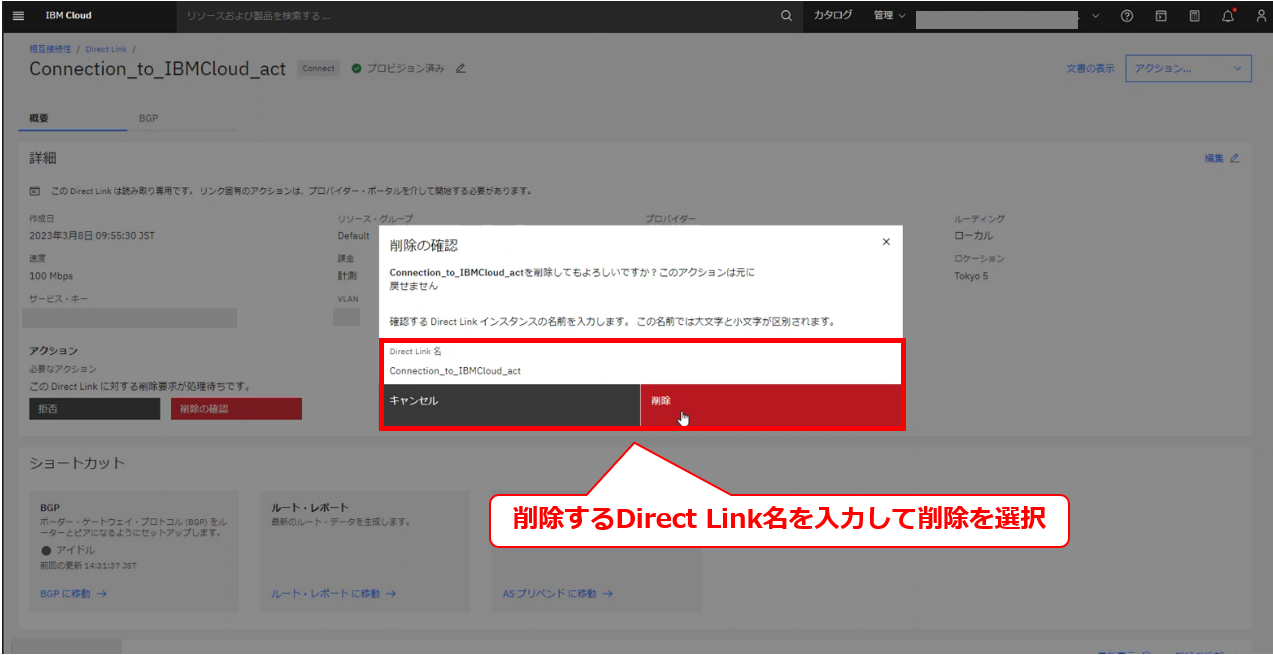Viewport: 1273px width, 655px height.
Task: Switch to the BGP tab
Action: pos(148,118)
